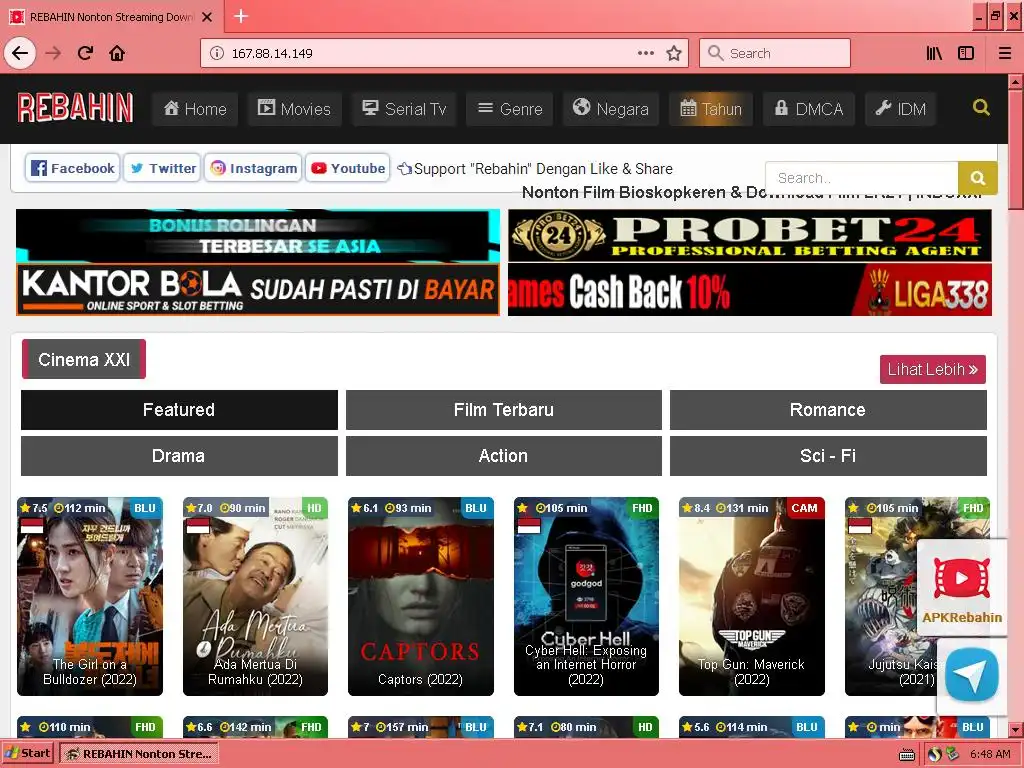Image resolution: width=1024 pixels, height=768 pixels.
Task: Open the 114 min BLU movie card rated 5.6
Action: coord(752,727)
